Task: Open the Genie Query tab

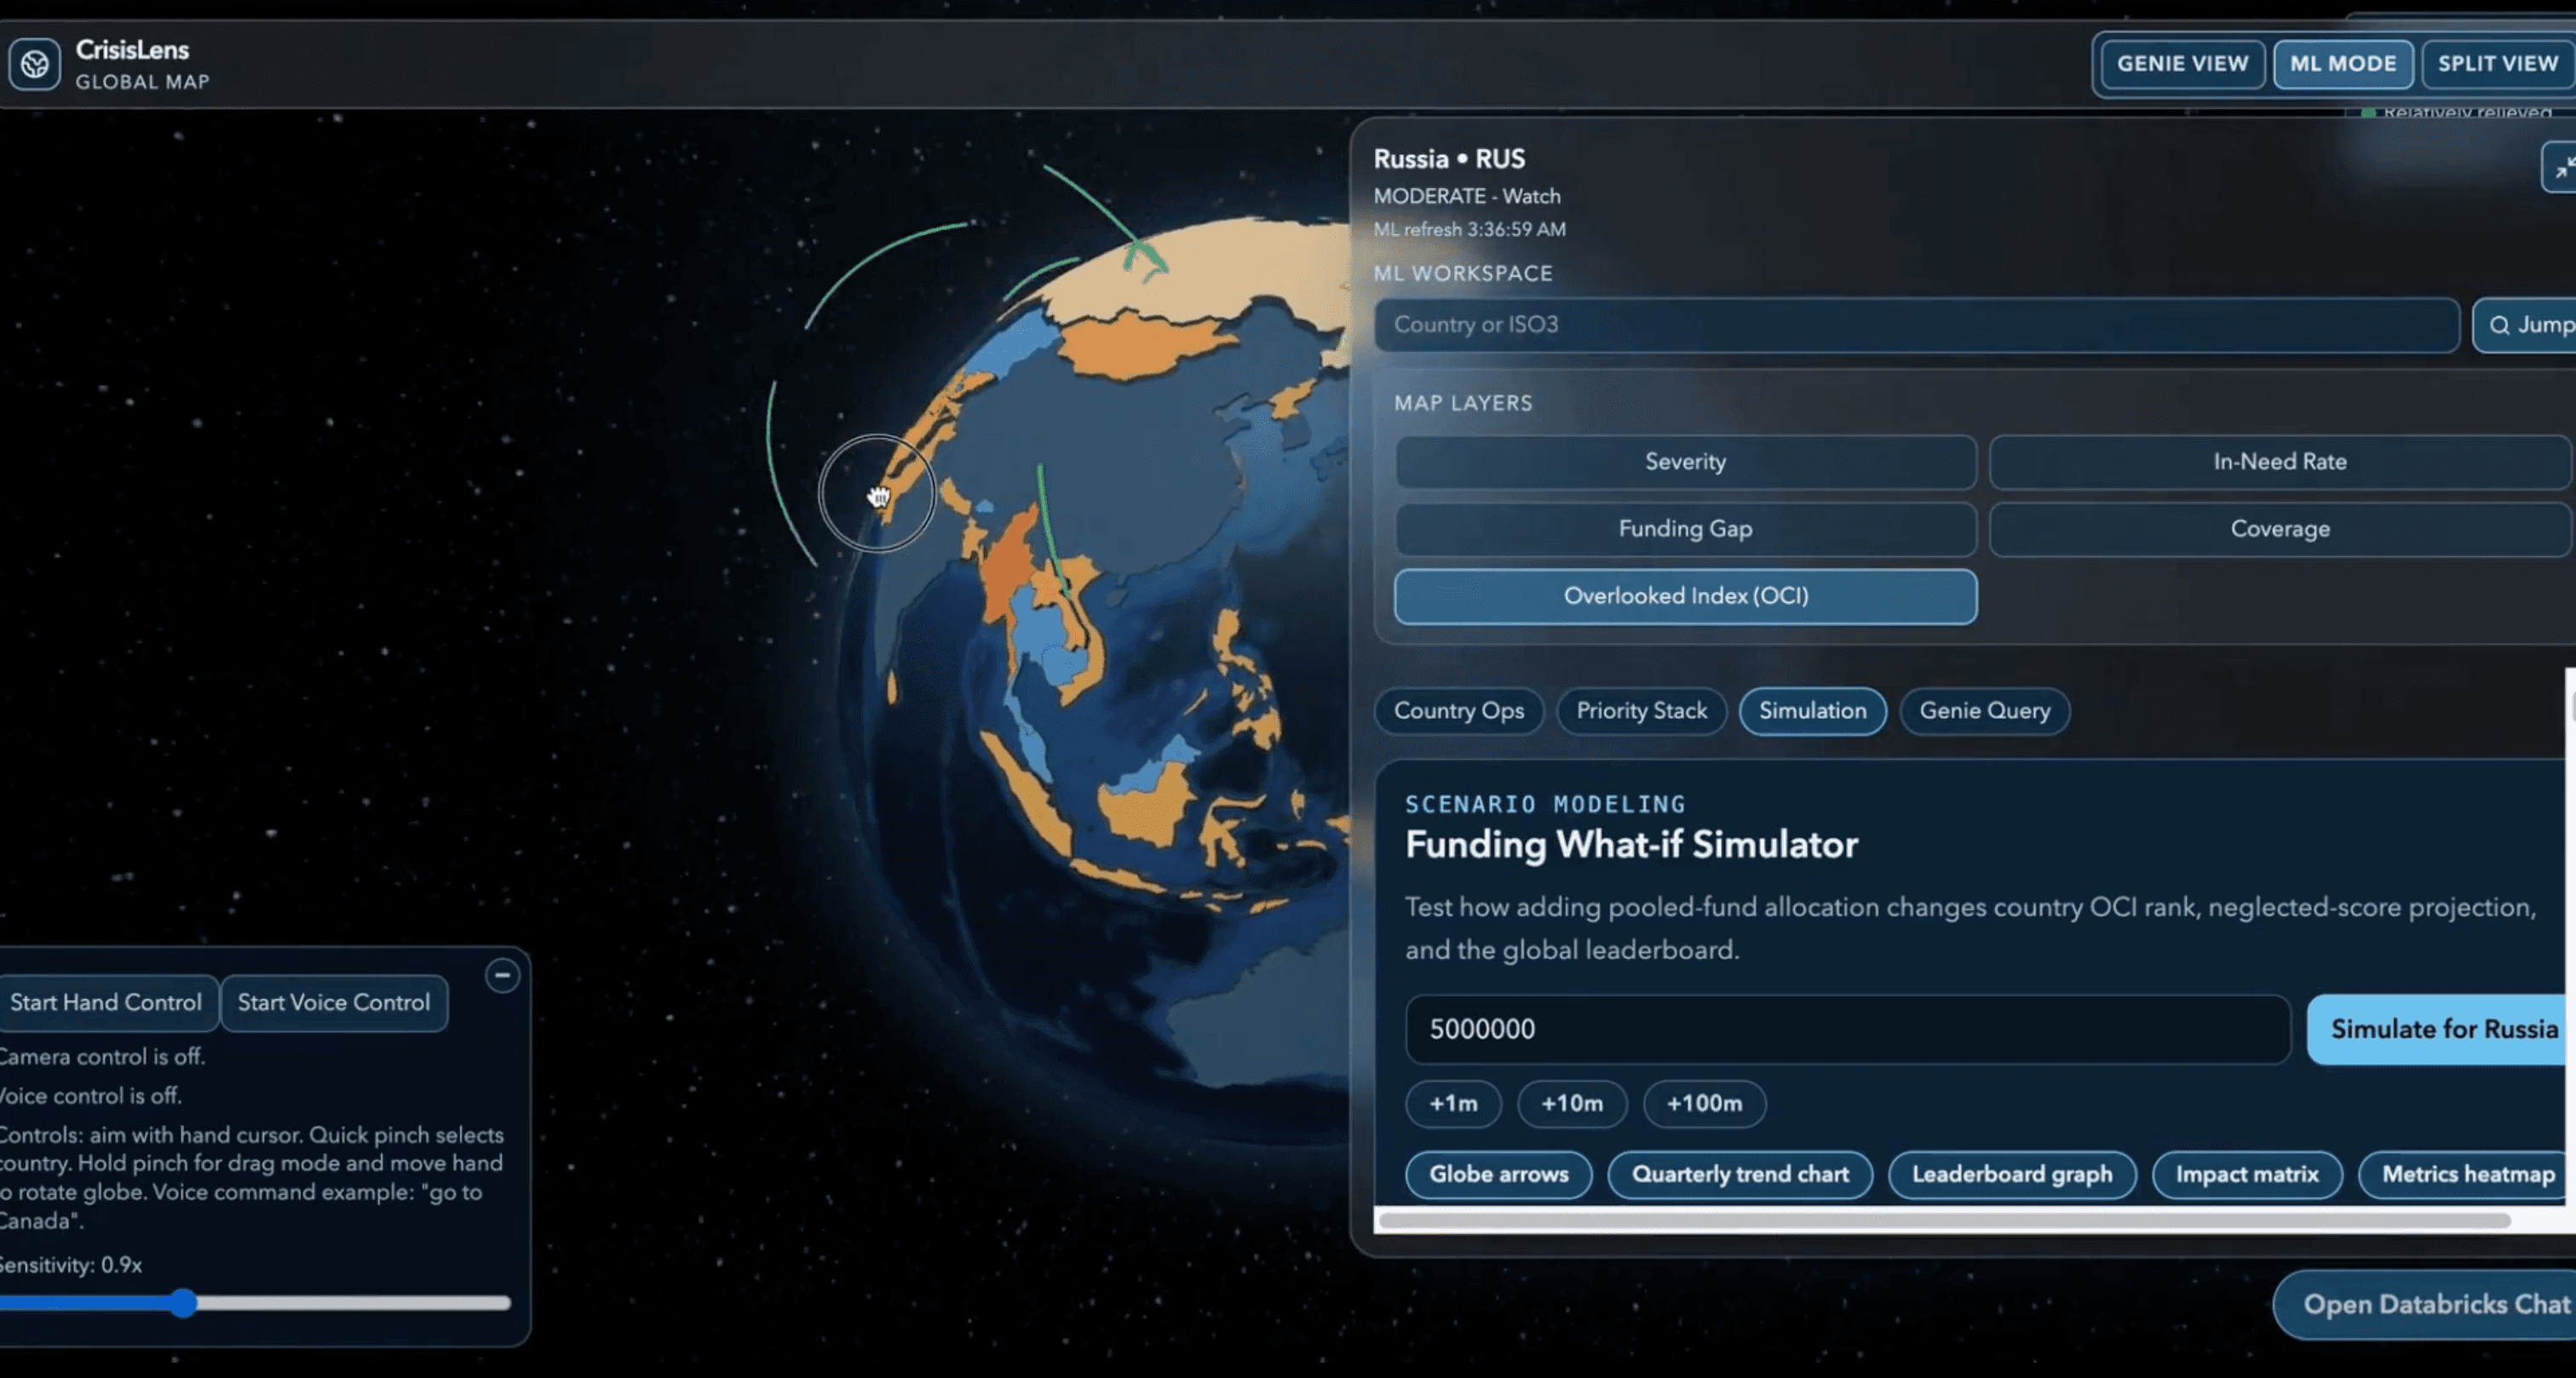Action: pyautogui.click(x=1984, y=711)
